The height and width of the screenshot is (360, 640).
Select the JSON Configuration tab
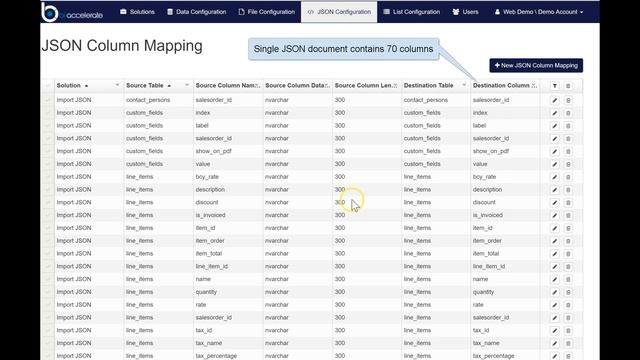coord(339,12)
